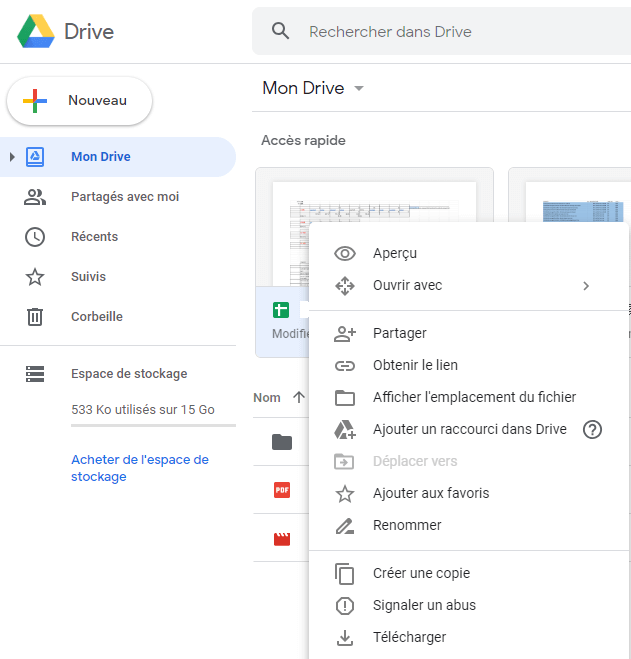
Task: Choose Télécharger in the context menu
Action: [409, 637]
